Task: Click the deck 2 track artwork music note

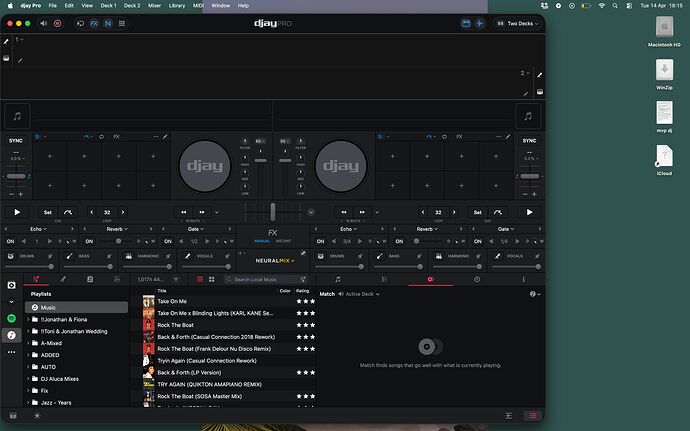Action: click(528, 116)
